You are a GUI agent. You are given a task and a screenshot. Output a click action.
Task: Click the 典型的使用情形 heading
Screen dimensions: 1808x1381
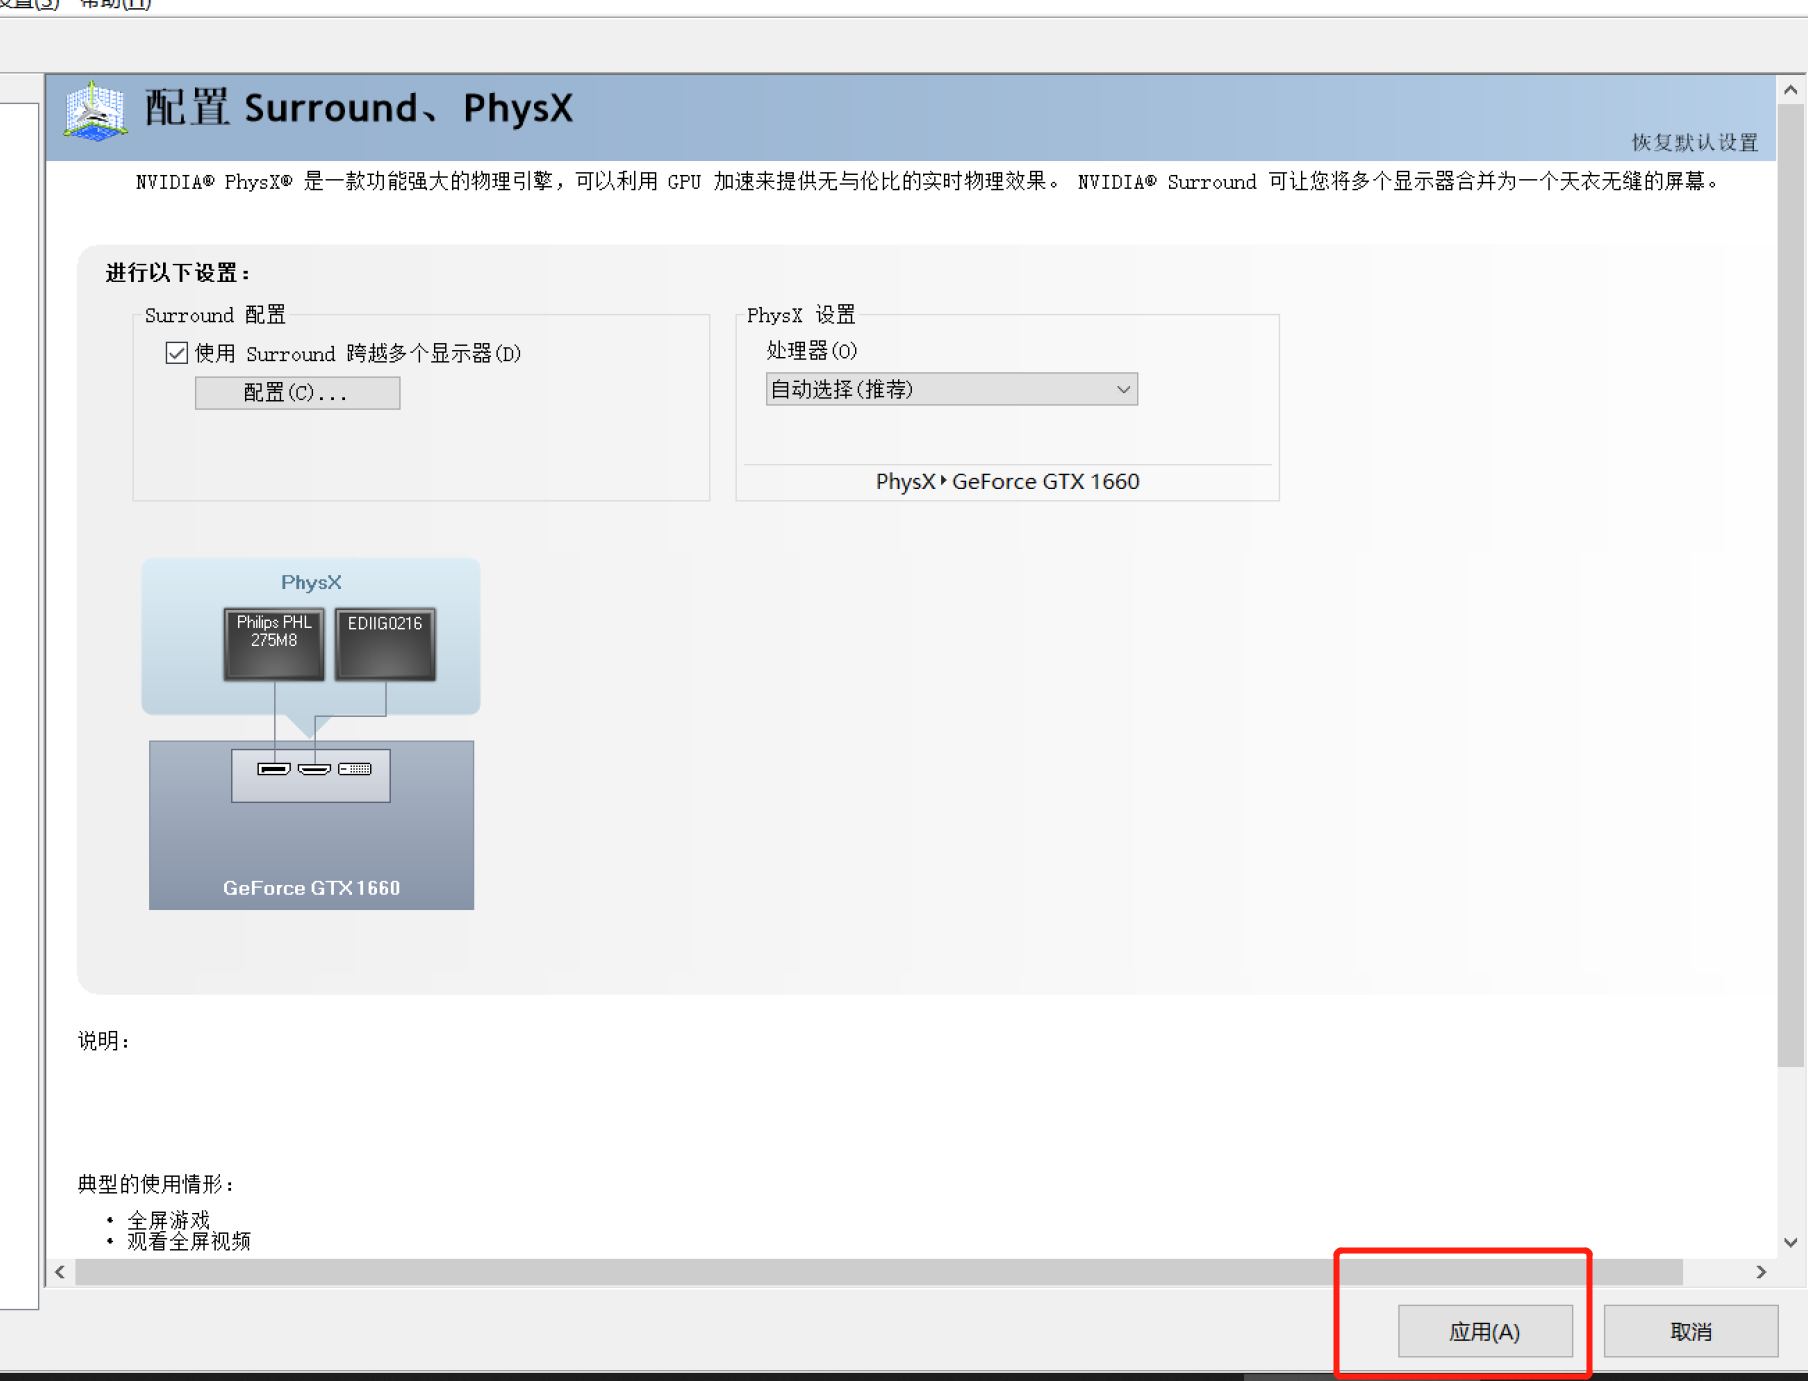(x=157, y=1184)
